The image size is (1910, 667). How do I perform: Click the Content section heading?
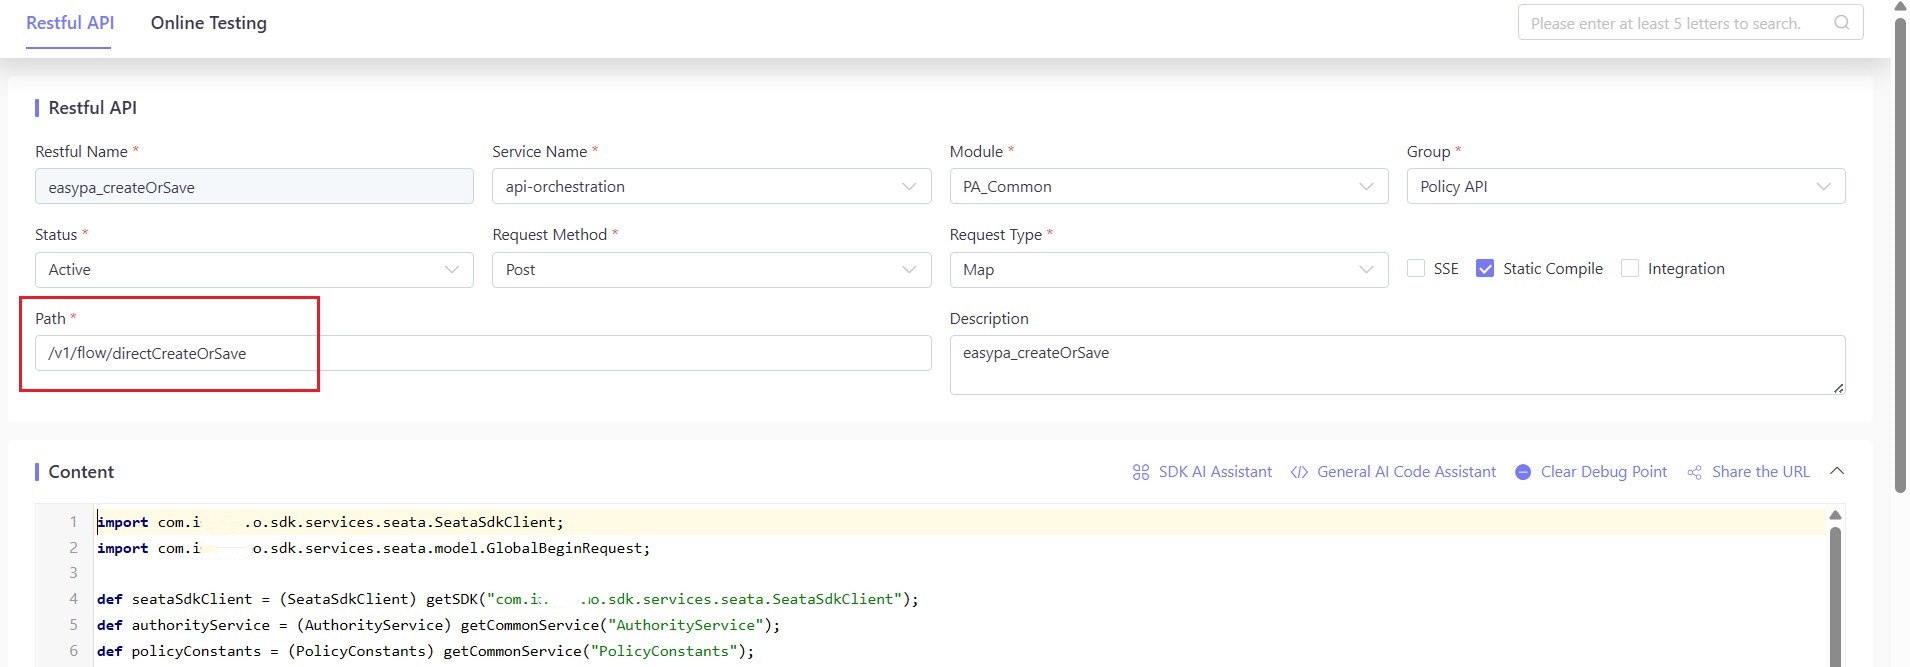(81, 472)
